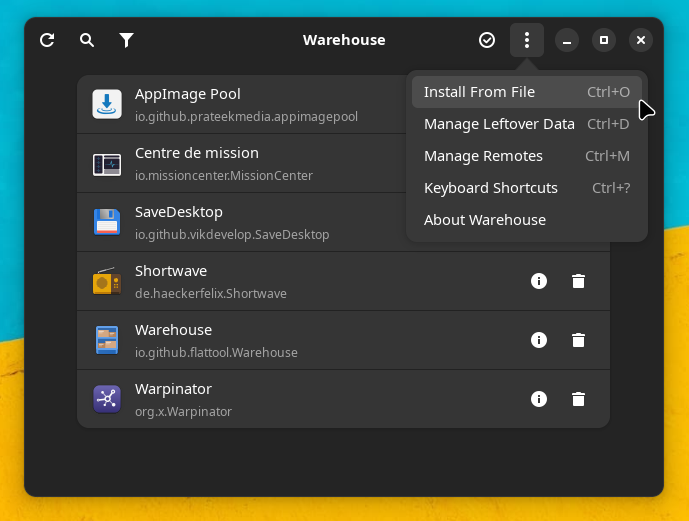Delete Warpinator using trash icon
The width and height of the screenshot is (689, 521).
(578, 399)
